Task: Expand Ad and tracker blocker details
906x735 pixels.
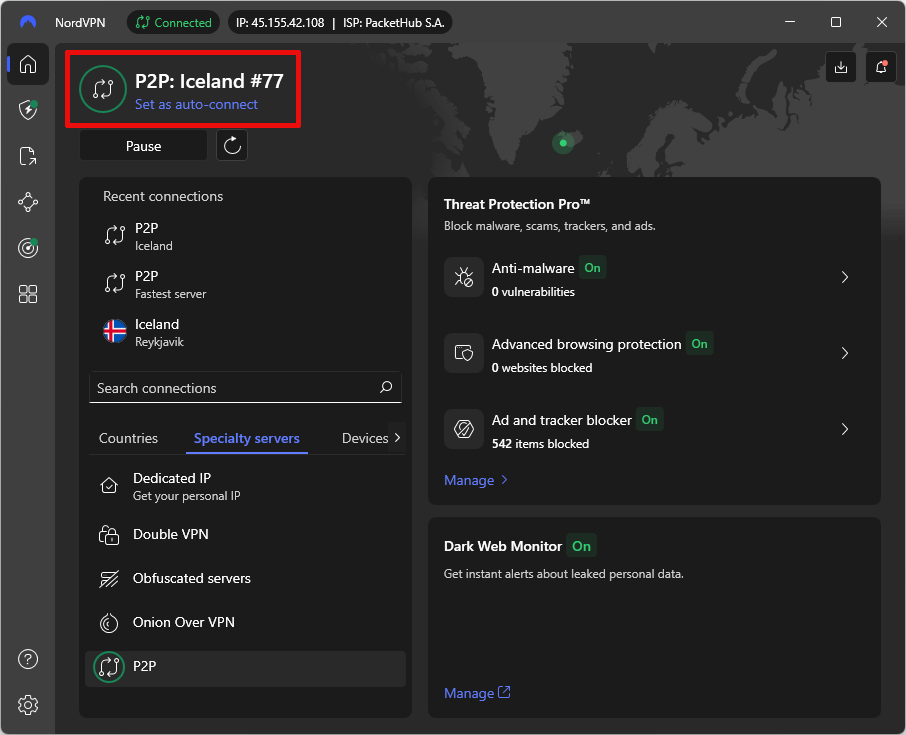Action: pos(844,429)
